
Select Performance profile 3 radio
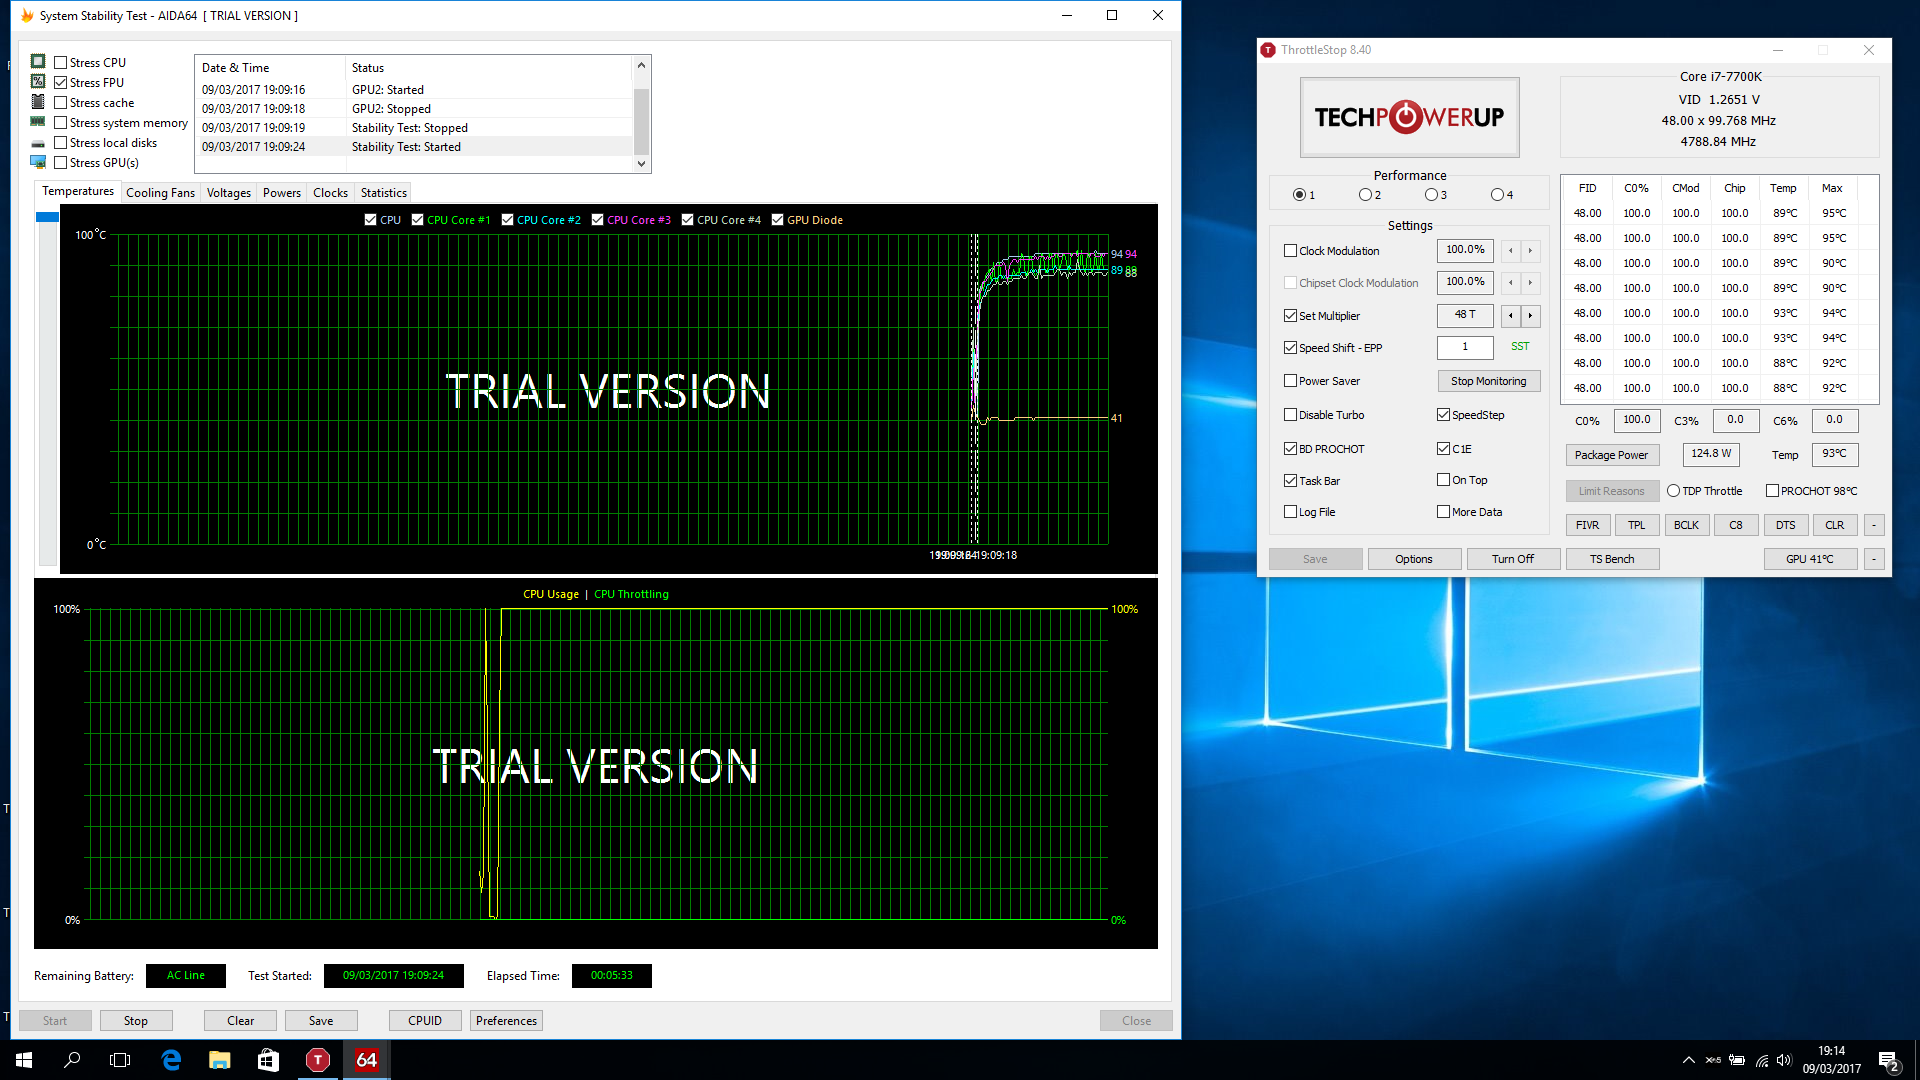1431,195
